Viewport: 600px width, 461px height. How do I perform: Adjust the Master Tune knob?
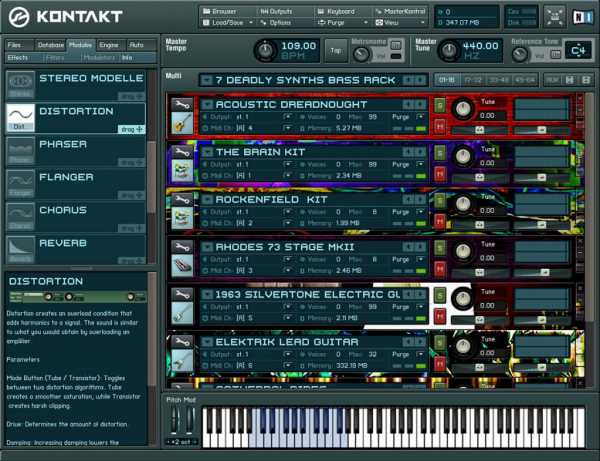click(x=449, y=50)
